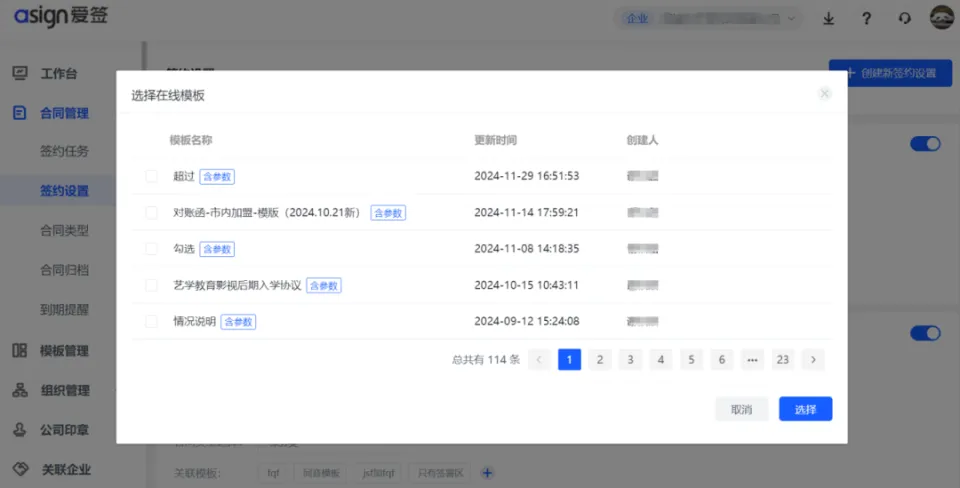Click the 公司印章 sidebar icon
Image resolution: width=960 pixels, height=488 pixels.
click(x=19, y=430)
